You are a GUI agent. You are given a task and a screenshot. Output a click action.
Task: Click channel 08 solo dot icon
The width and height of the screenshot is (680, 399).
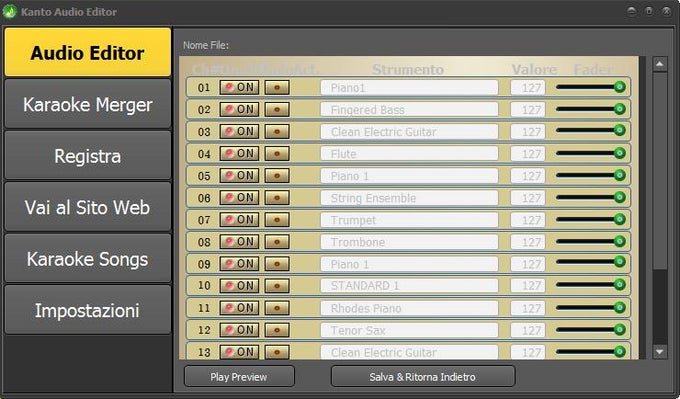click(x=277, y=242)
